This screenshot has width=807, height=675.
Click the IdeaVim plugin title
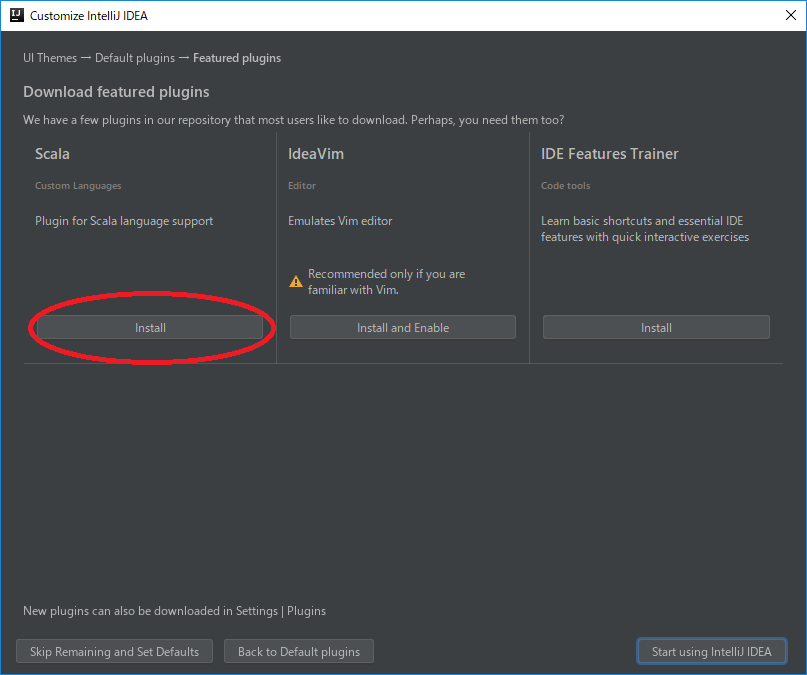click(315, 154)
